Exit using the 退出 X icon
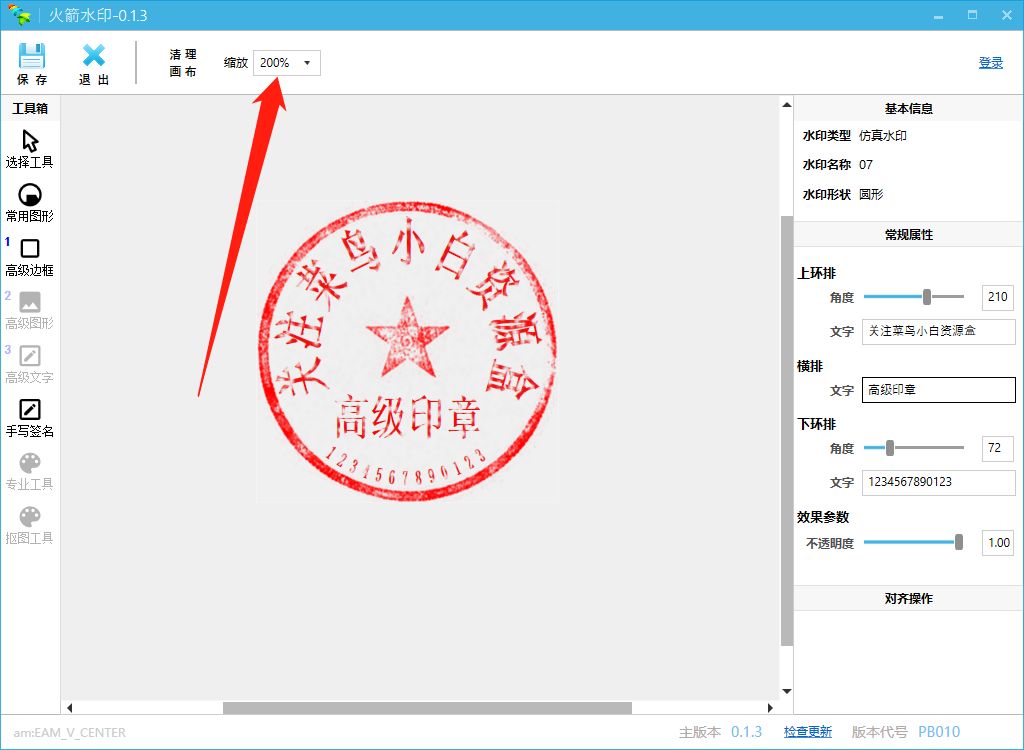Screen dimensions: 1024x750 click(x=93, y=63)
